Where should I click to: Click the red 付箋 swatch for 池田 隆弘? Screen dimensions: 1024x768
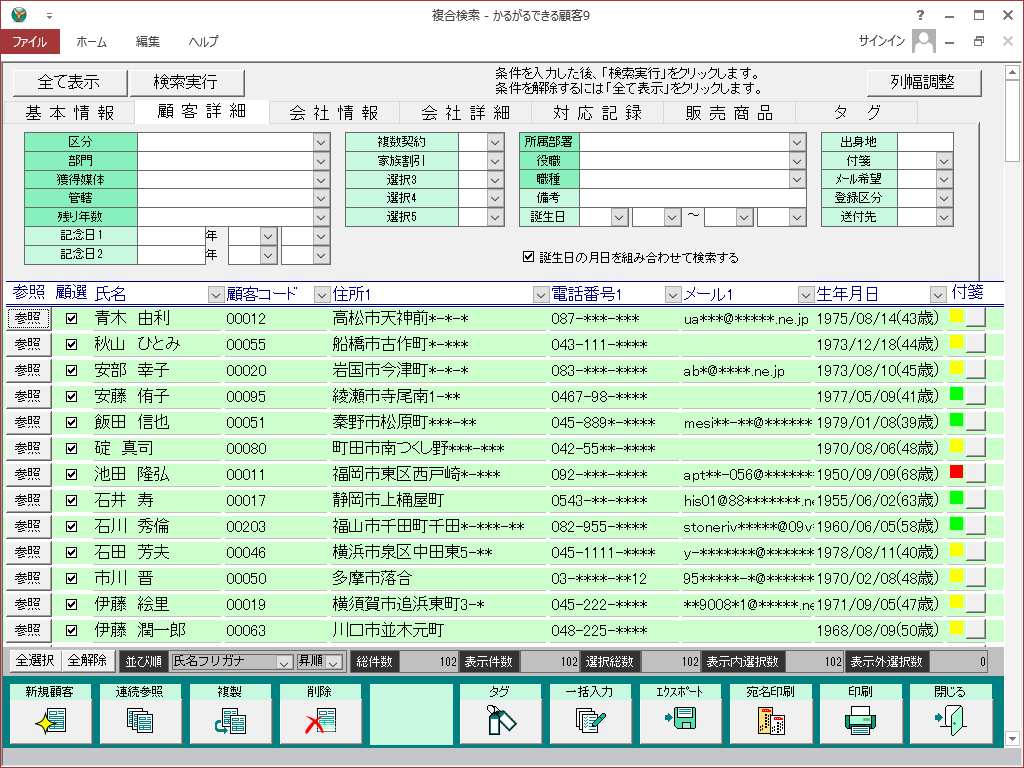[956, 472]
